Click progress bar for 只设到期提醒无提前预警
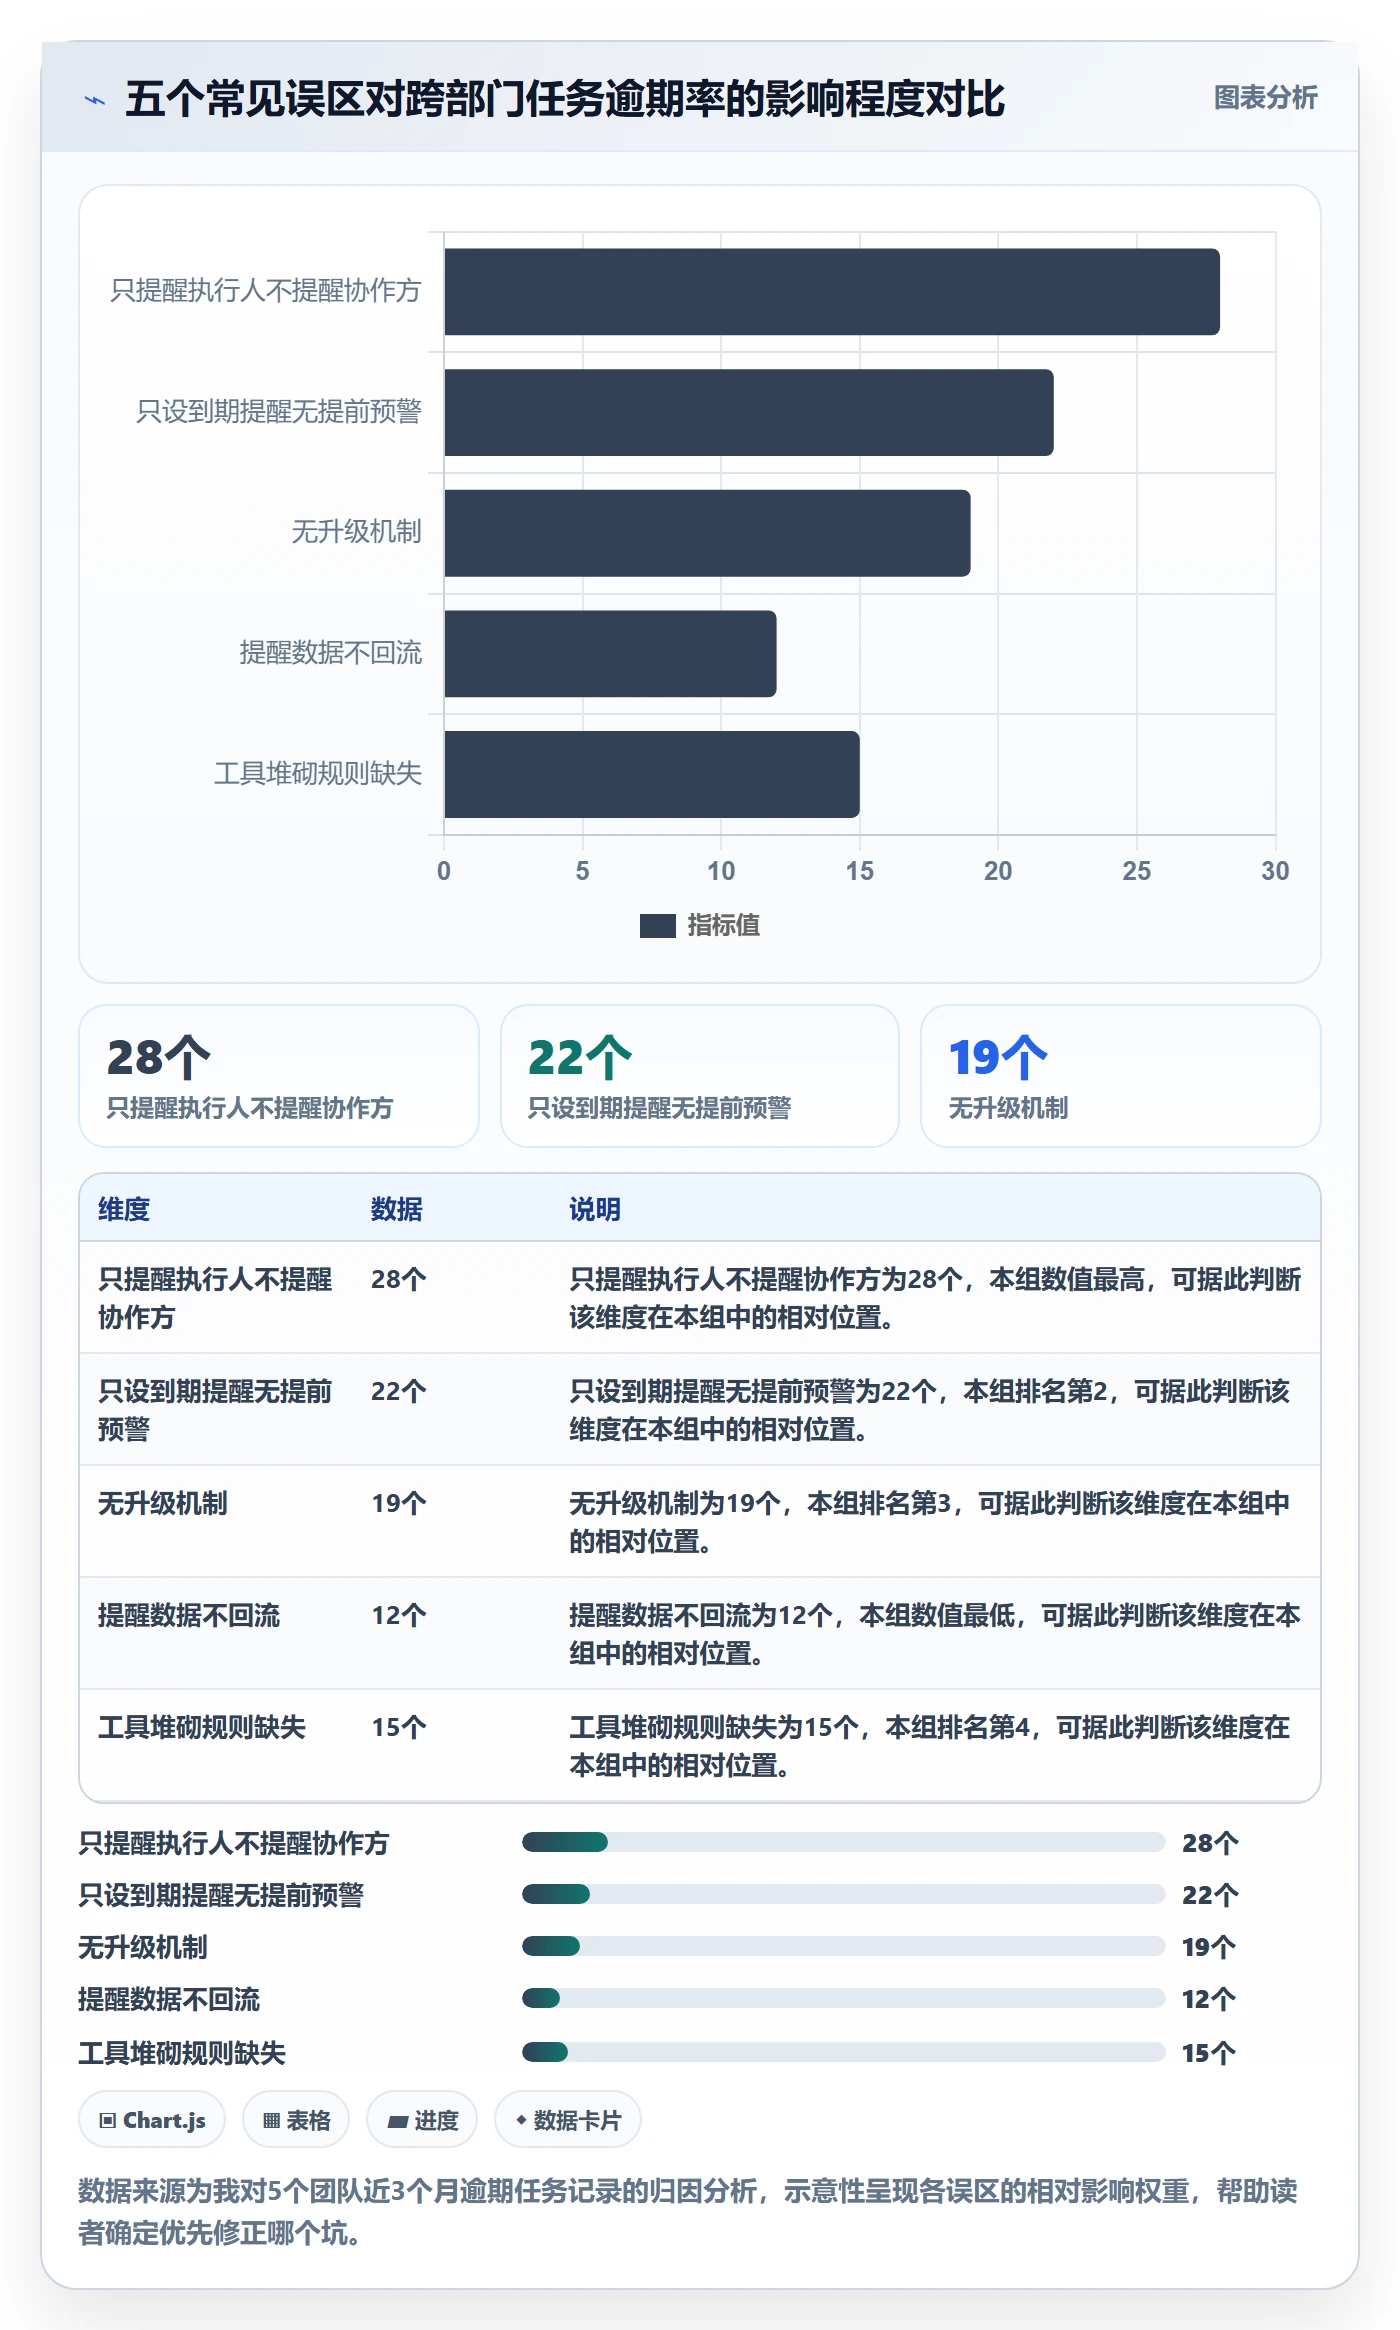Viewport: 1400px width, 2330px height. (843, 1894)
